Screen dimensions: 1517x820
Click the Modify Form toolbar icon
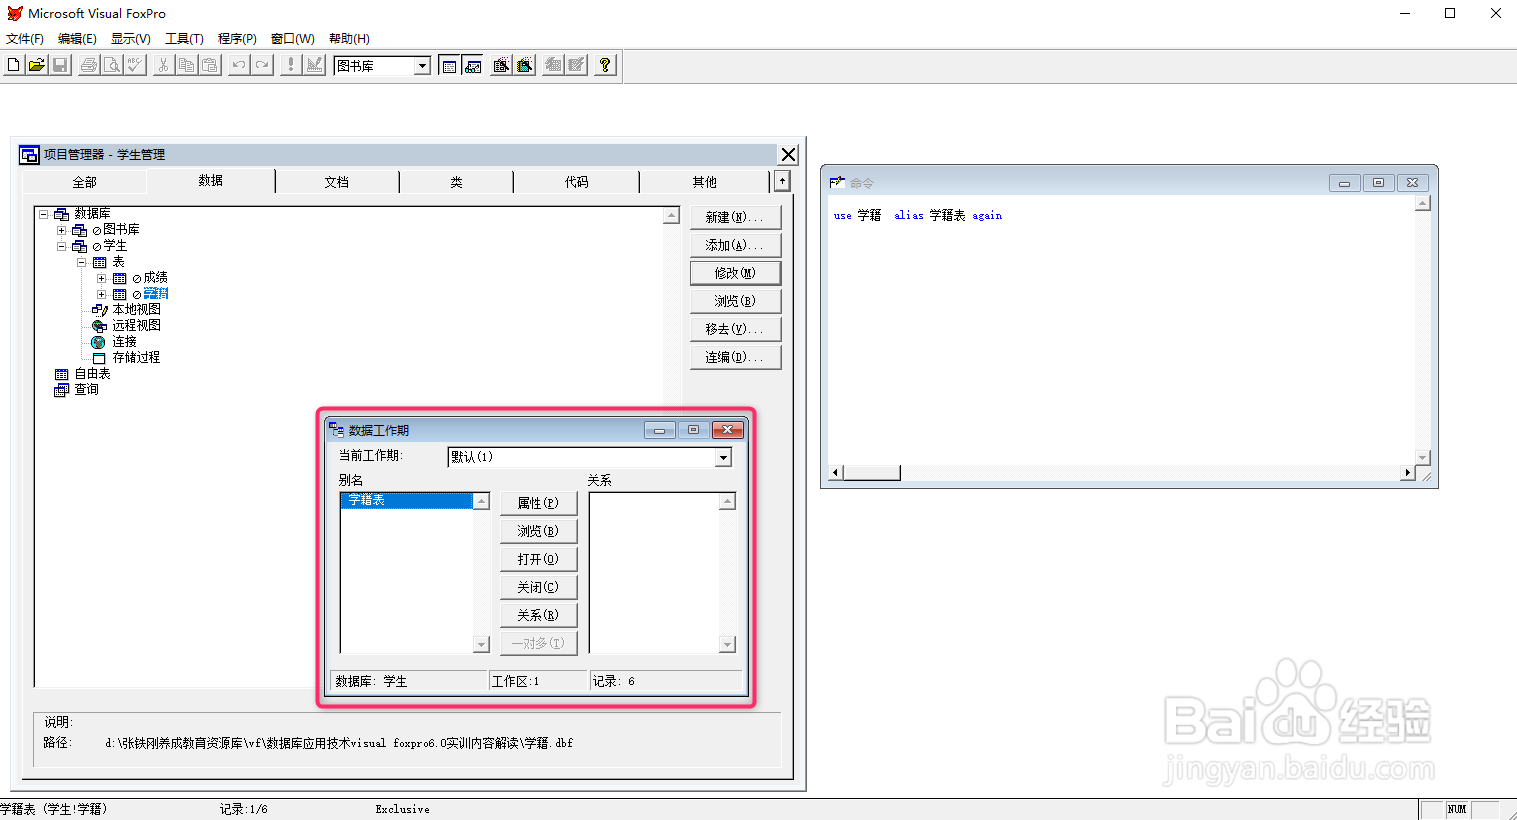314,65
